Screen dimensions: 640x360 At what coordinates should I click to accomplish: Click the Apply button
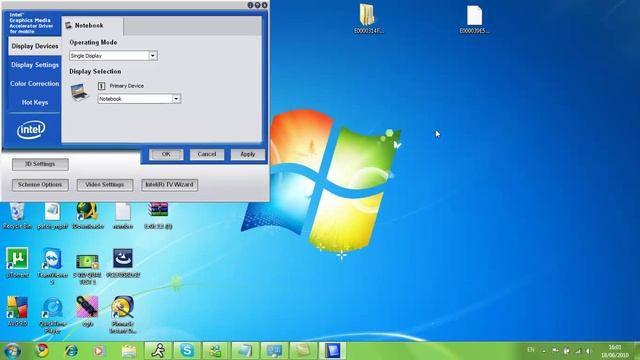247,154
